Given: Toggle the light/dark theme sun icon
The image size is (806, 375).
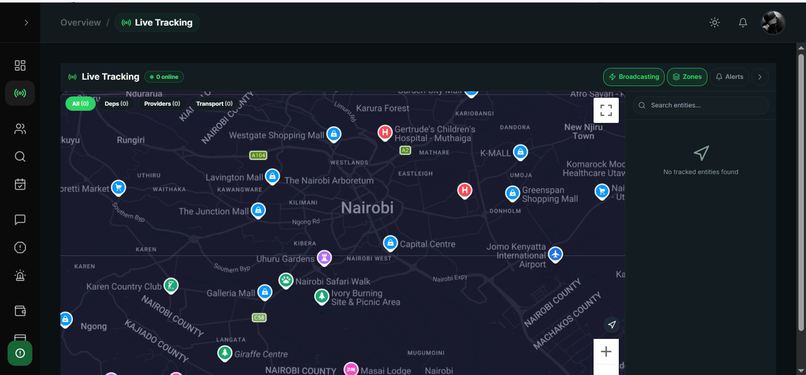Looking at the screenshot, I should 715,23.
